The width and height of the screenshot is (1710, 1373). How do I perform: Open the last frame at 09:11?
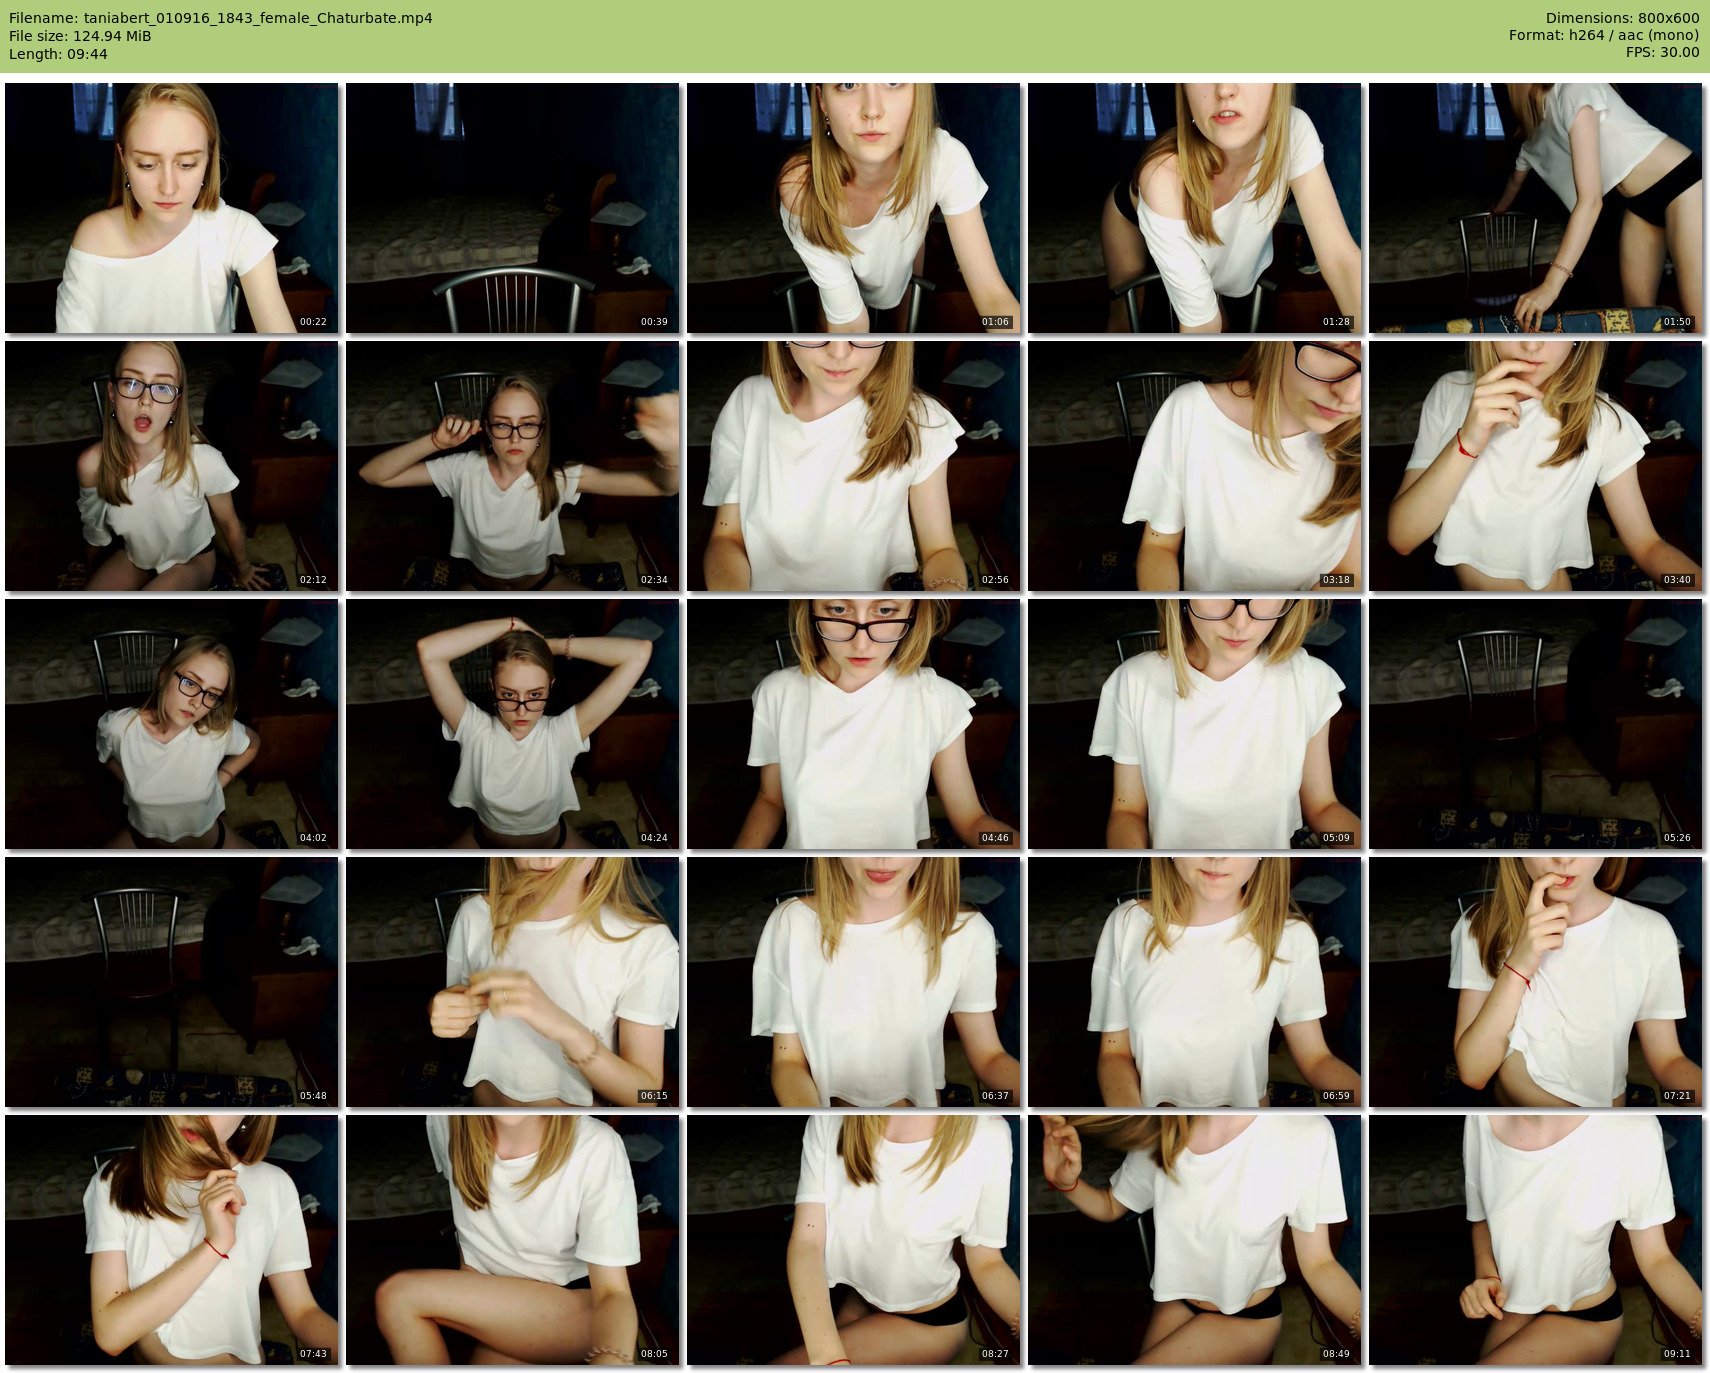1535,1240
